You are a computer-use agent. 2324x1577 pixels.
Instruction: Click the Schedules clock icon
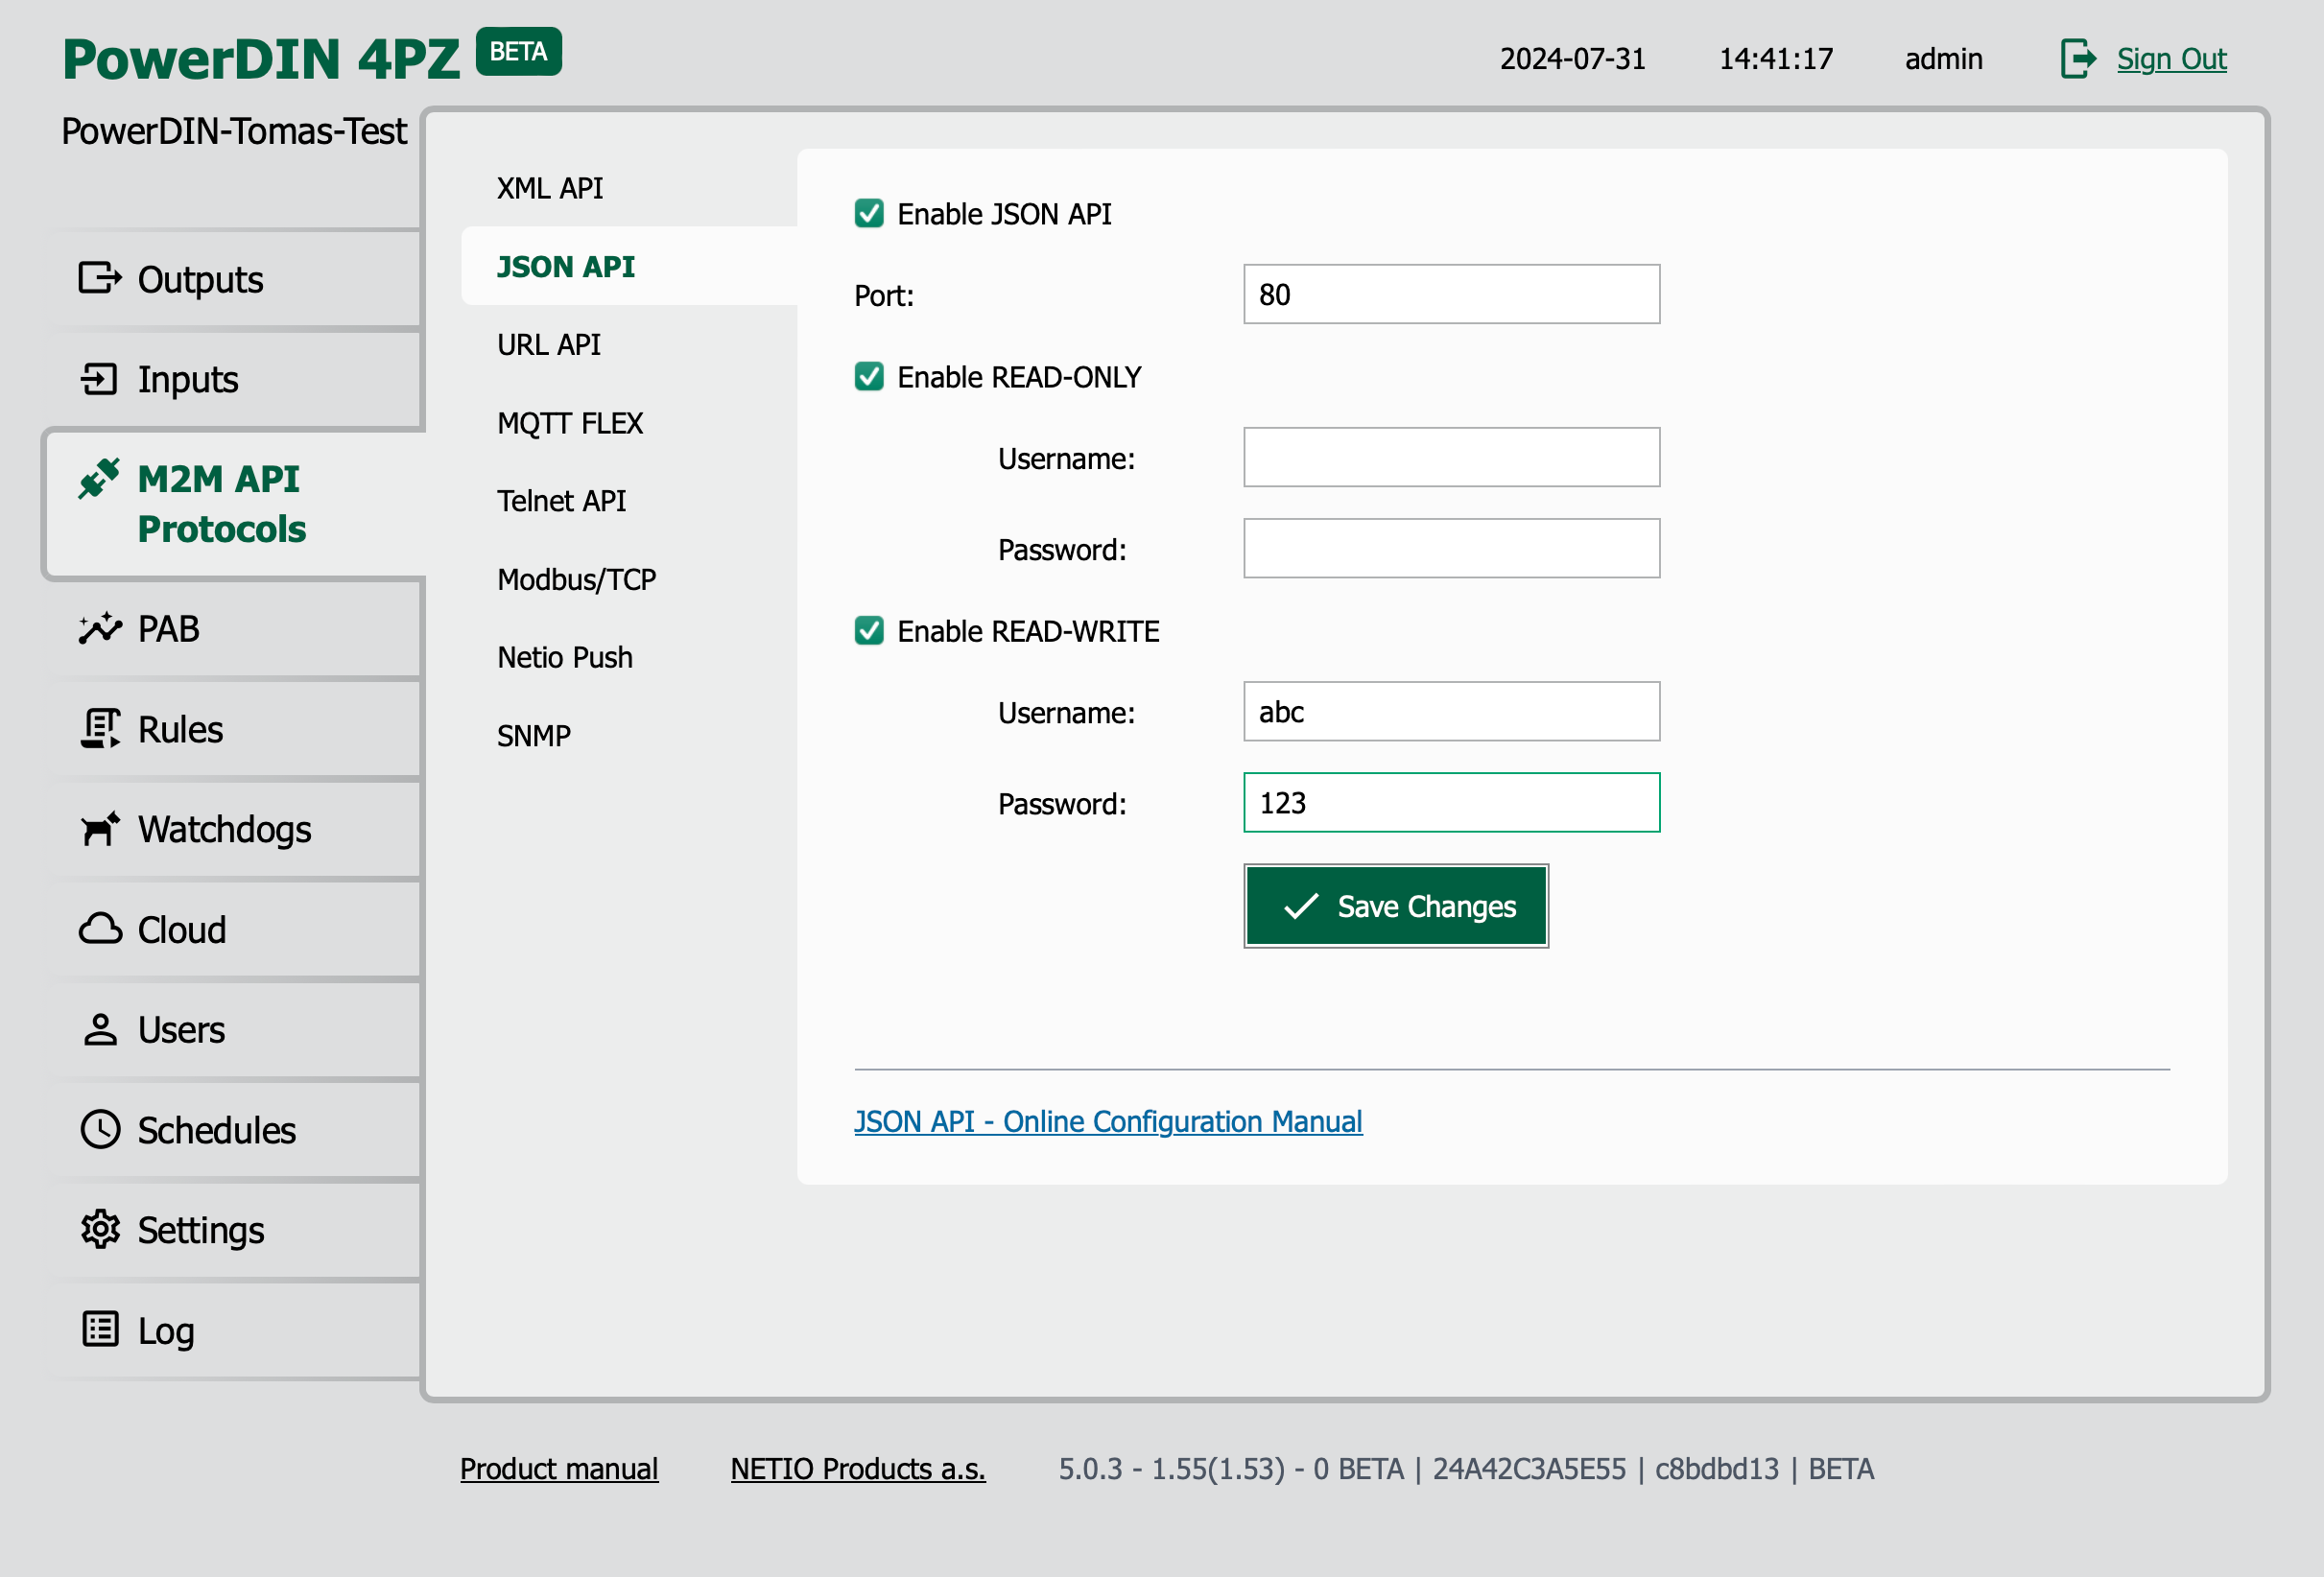coord(100,1130)
